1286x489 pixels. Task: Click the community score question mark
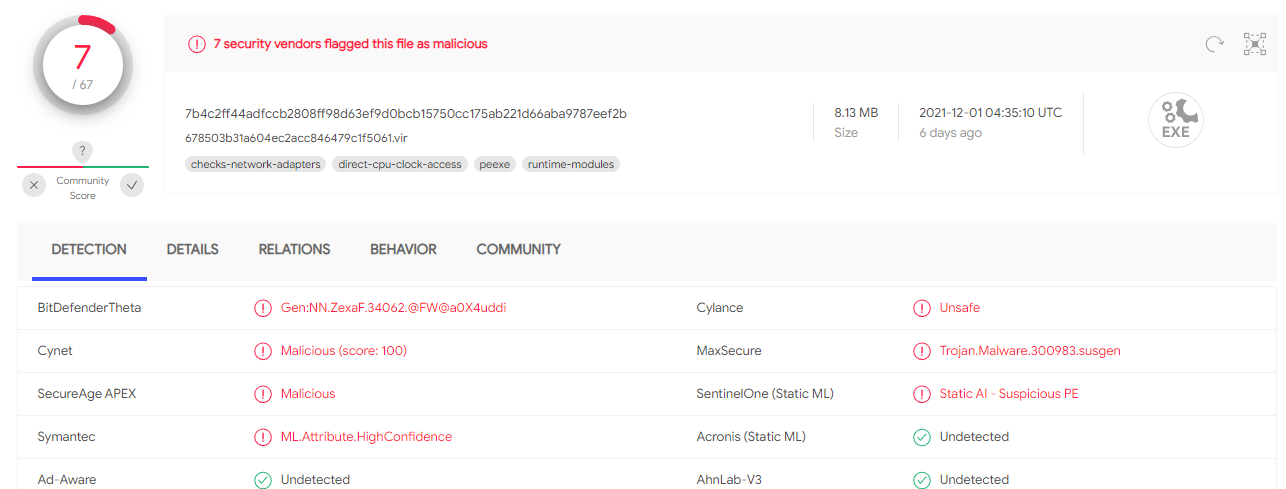point(83,151)
